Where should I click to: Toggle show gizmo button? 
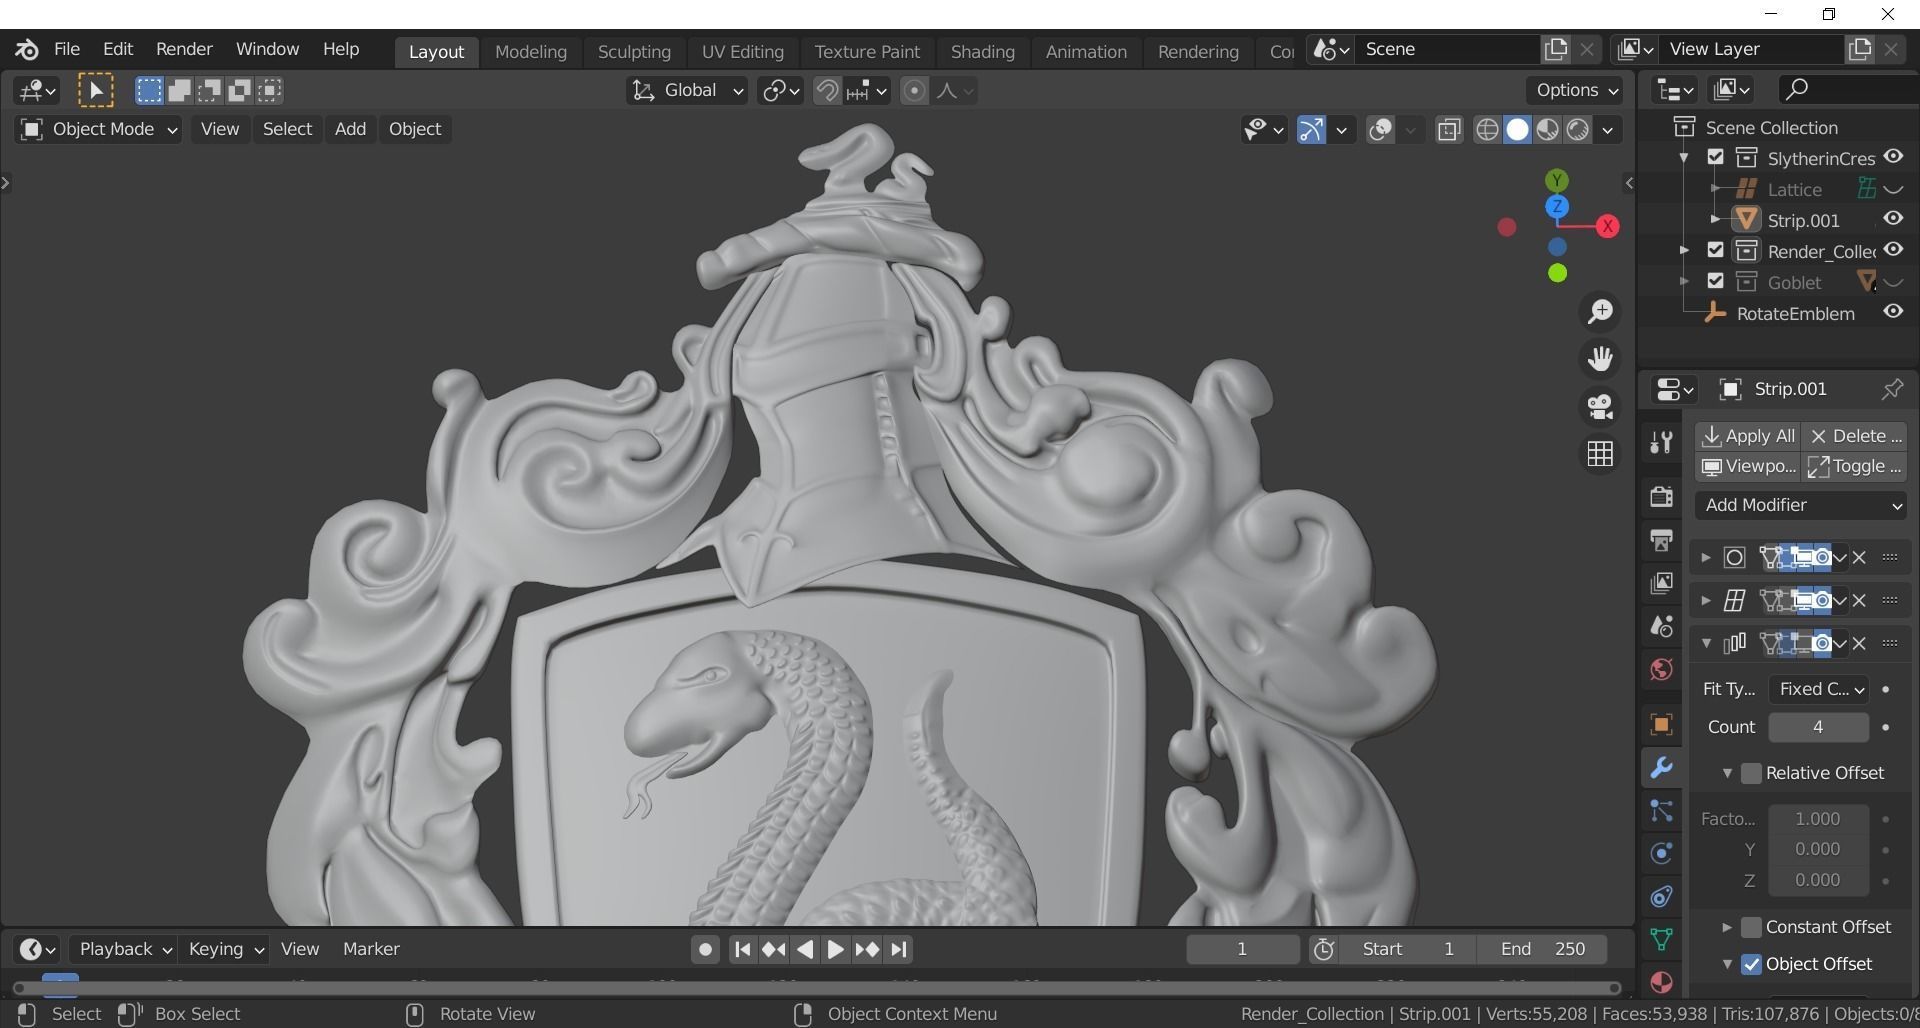coord(1311,130)
